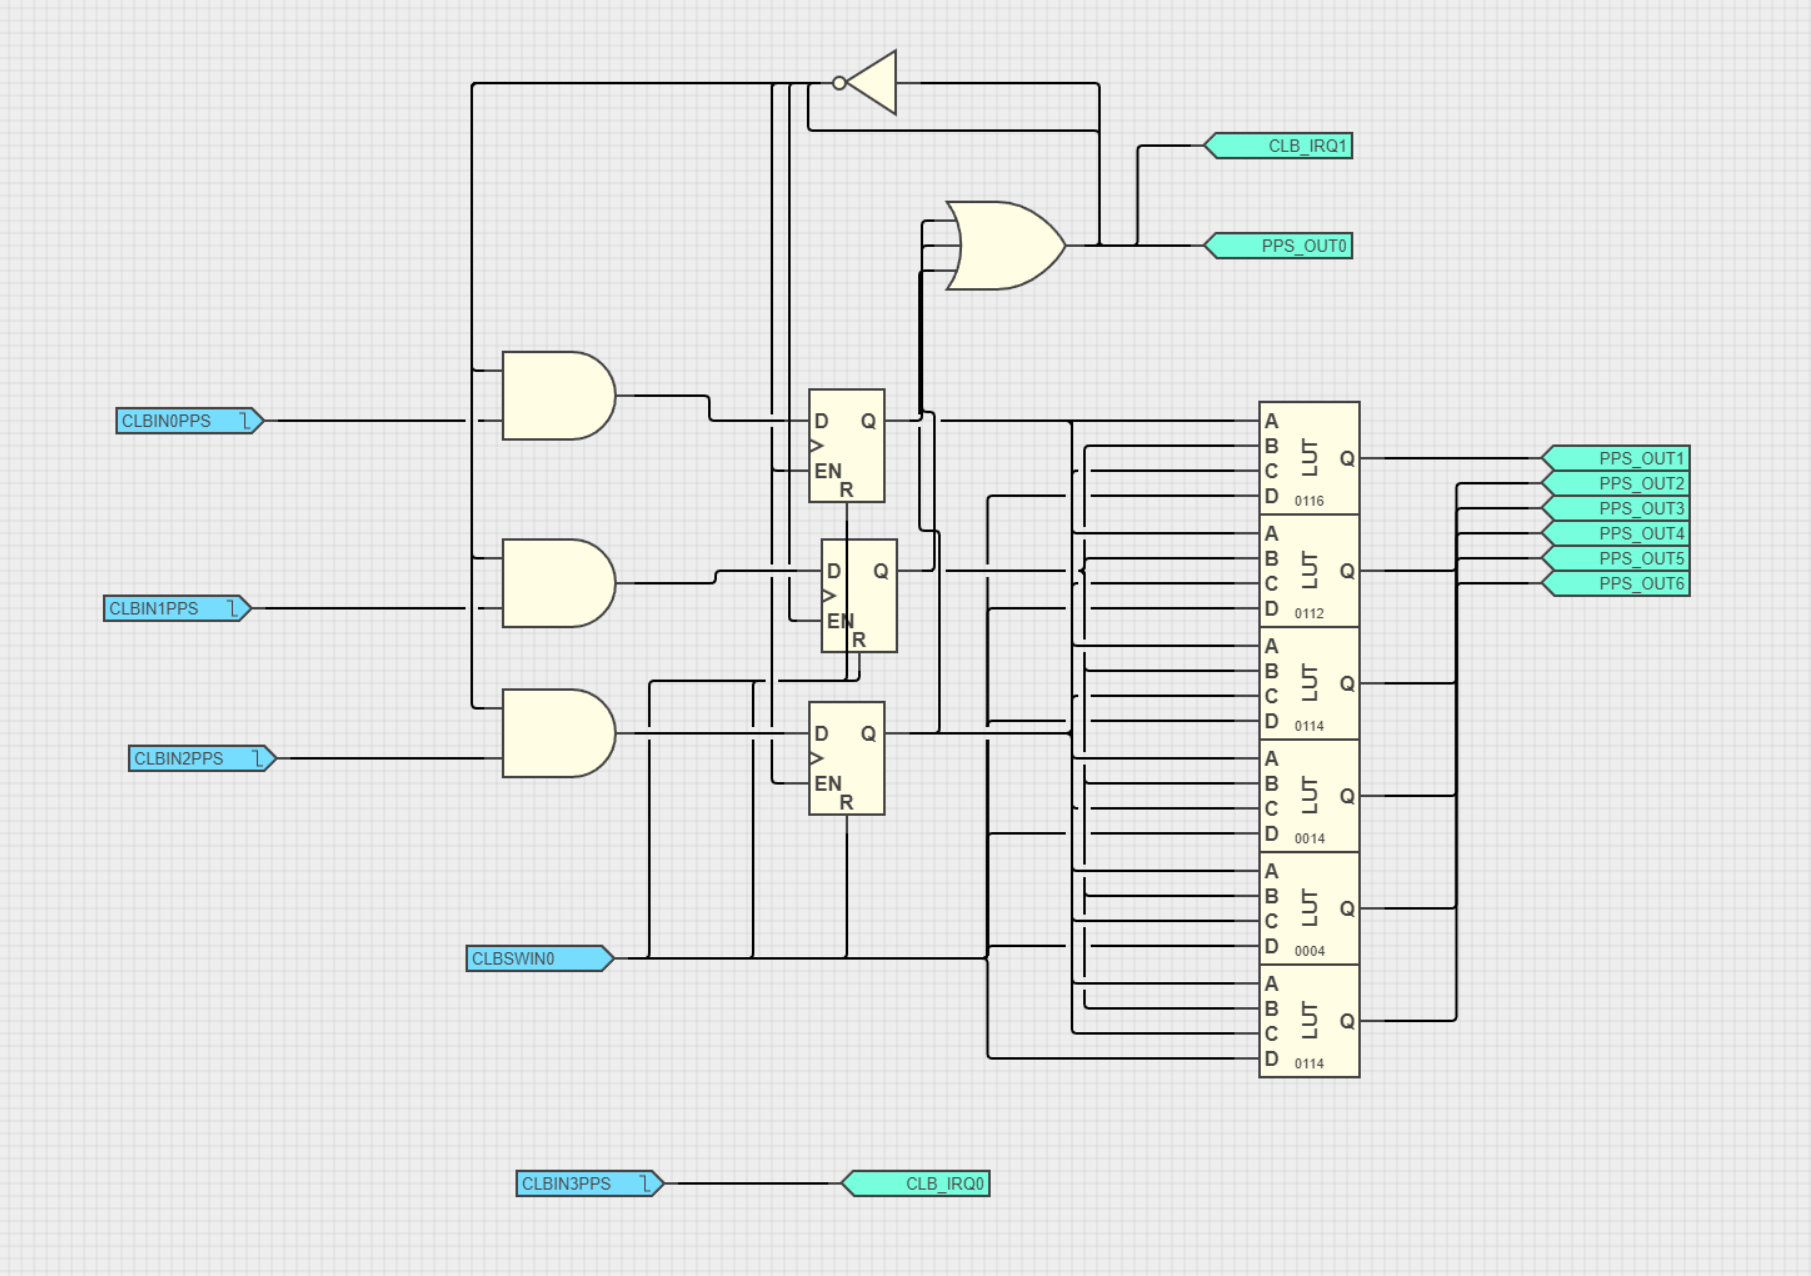This screenshot has width=1811, height=1276.
Task: Click the PPS_OUT4 output port
Action: point(1616,533)
